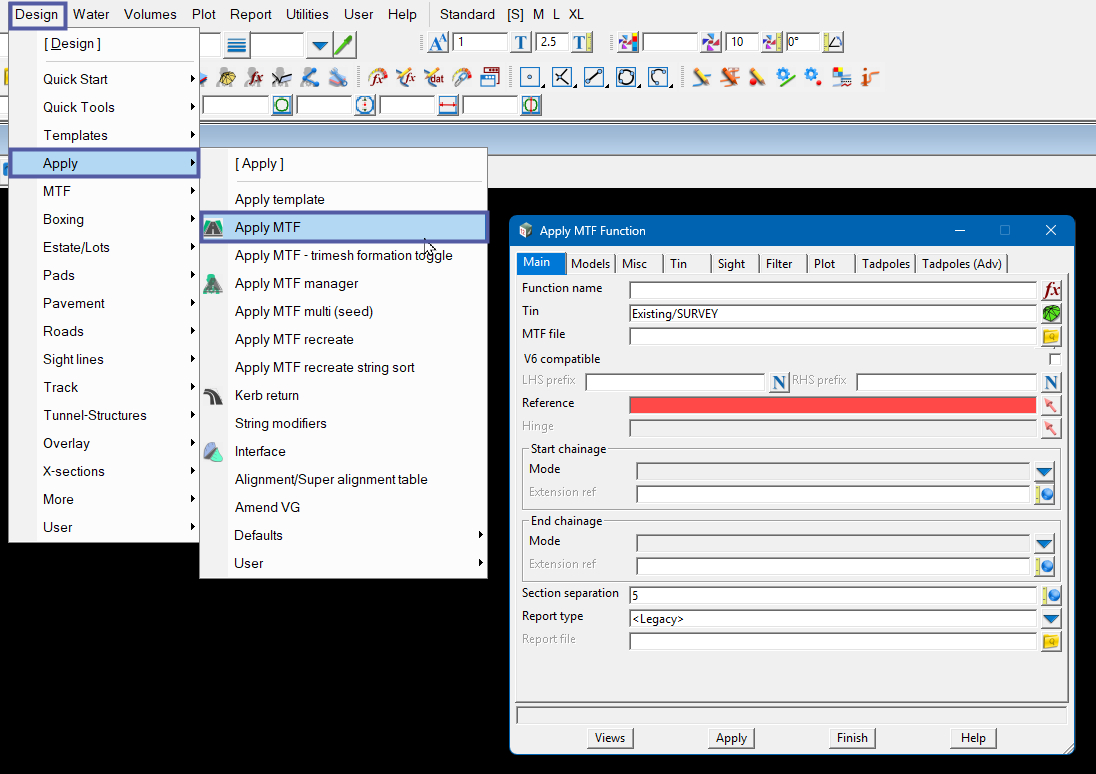Open the Start chainage Mode dropdown

coord(1044,472)
